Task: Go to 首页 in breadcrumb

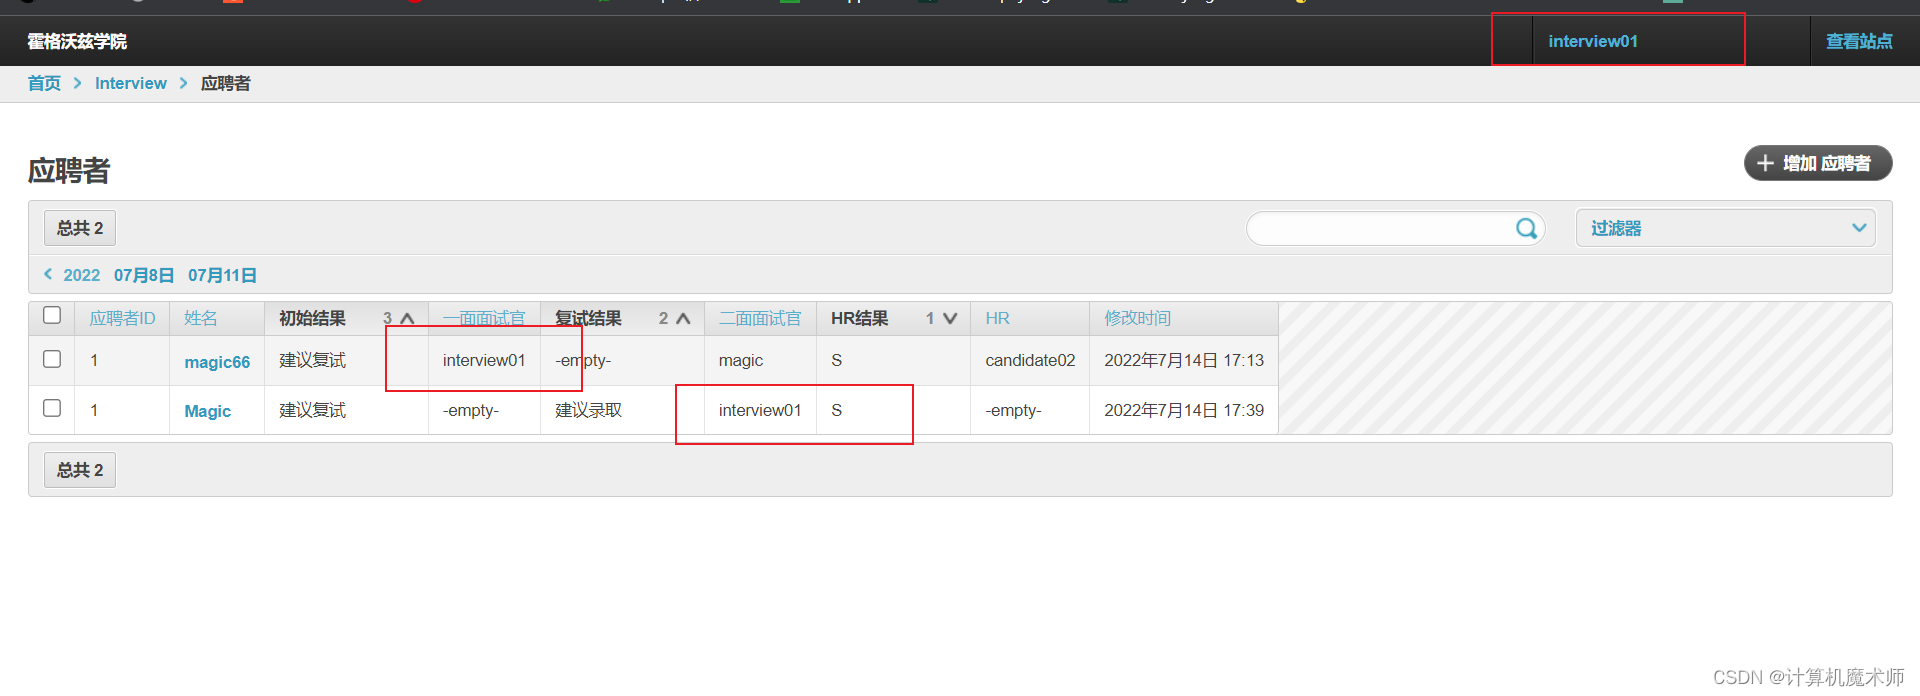Action: coord(44,83)
